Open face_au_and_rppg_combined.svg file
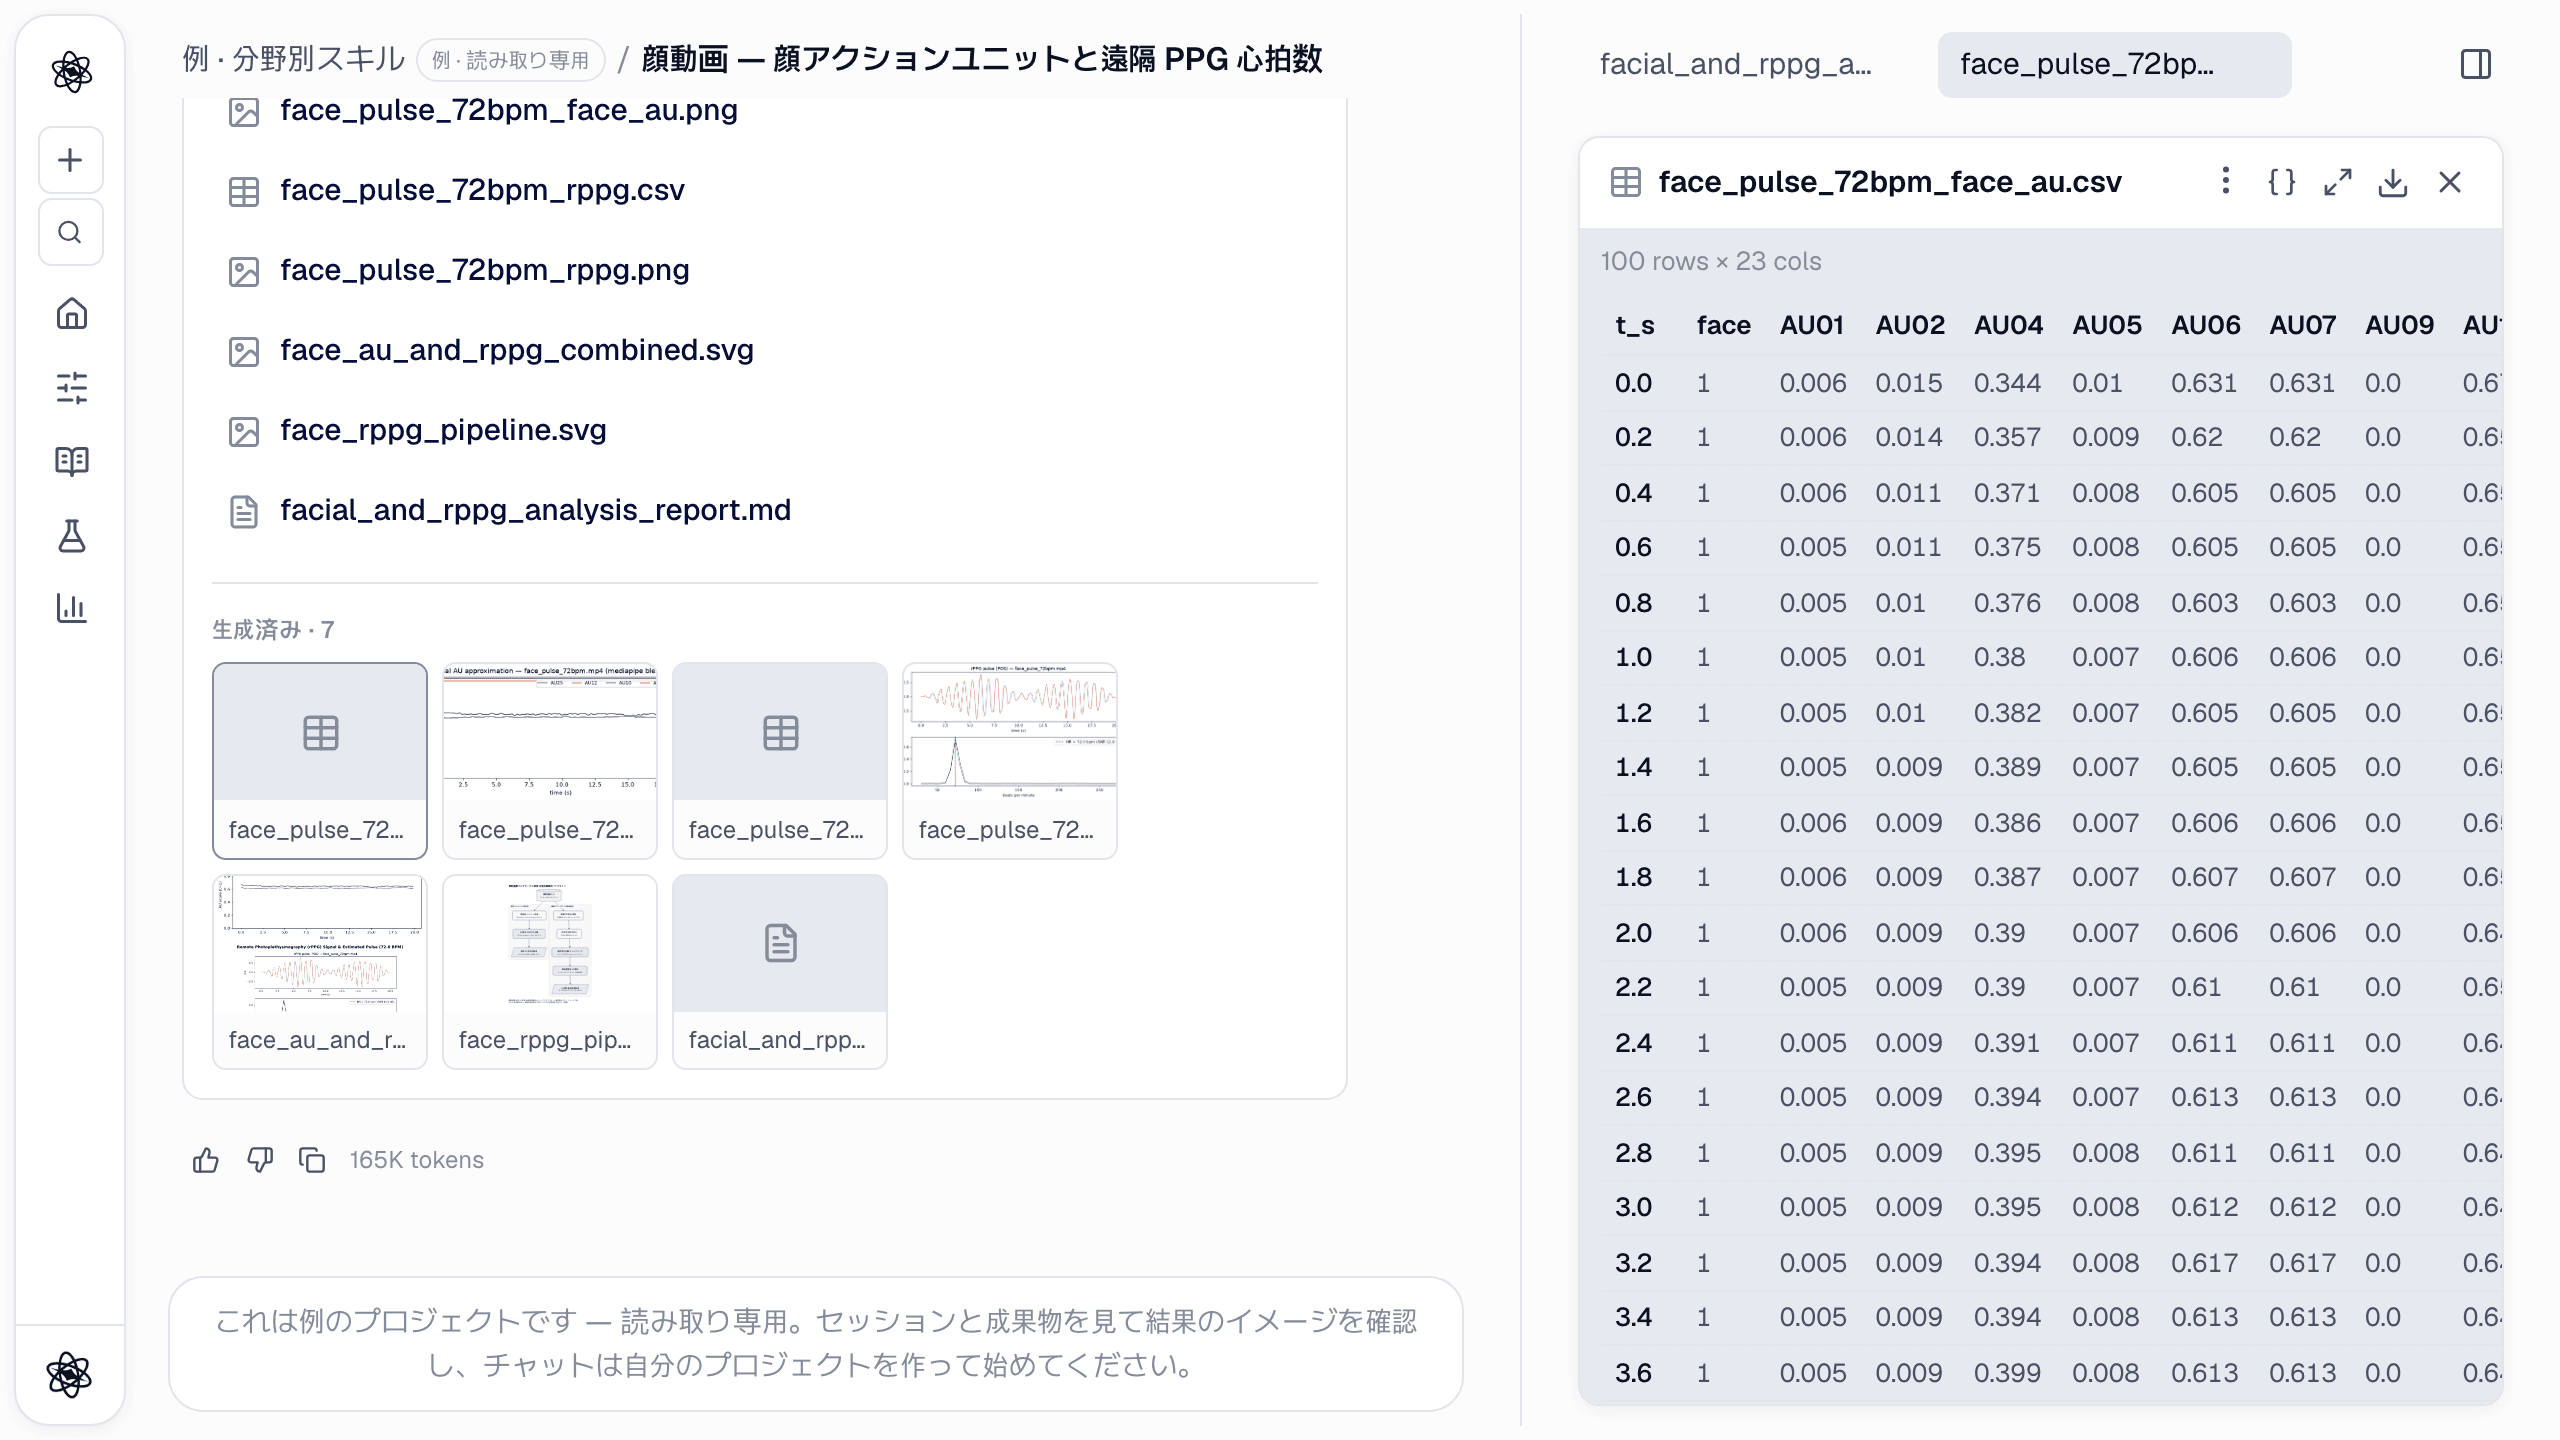The width and height of the screenshot is (2560, 1440). 516,350
